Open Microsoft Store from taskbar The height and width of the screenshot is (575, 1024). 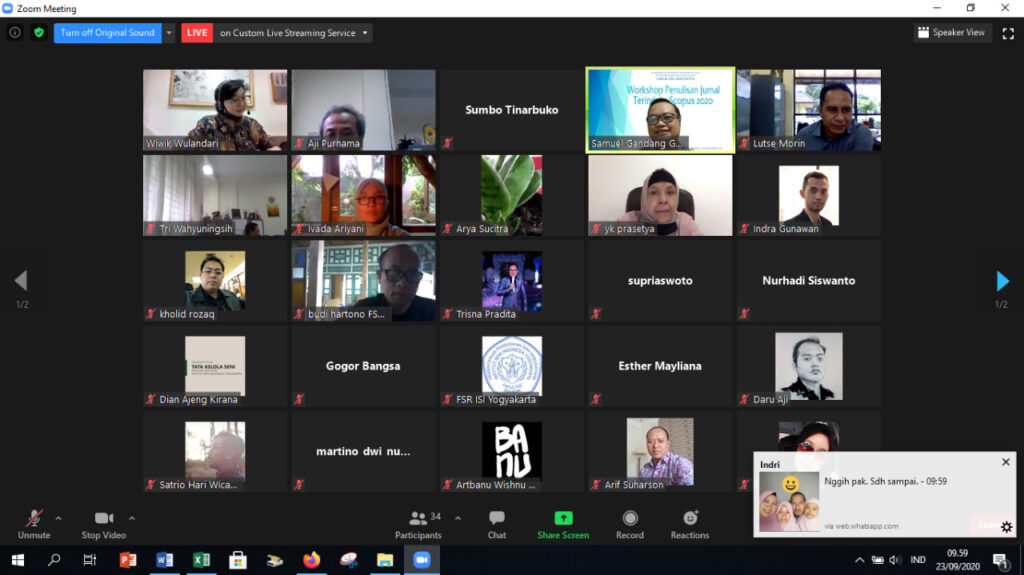point(238,560)
